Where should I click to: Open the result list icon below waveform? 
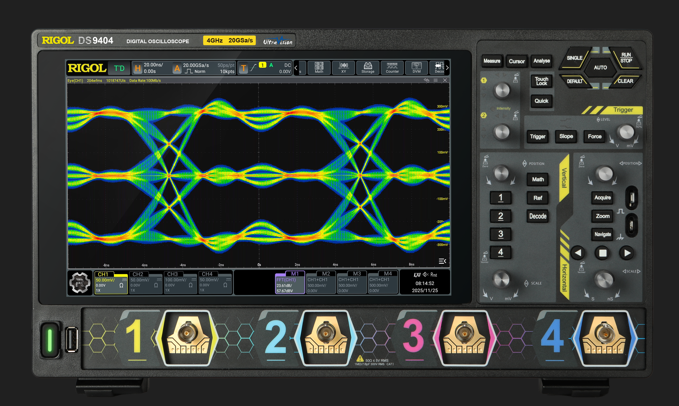(442, 261)
